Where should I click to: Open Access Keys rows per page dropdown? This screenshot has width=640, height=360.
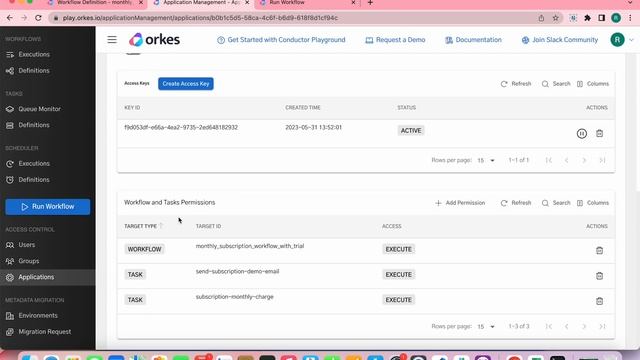tap(486, 160)
